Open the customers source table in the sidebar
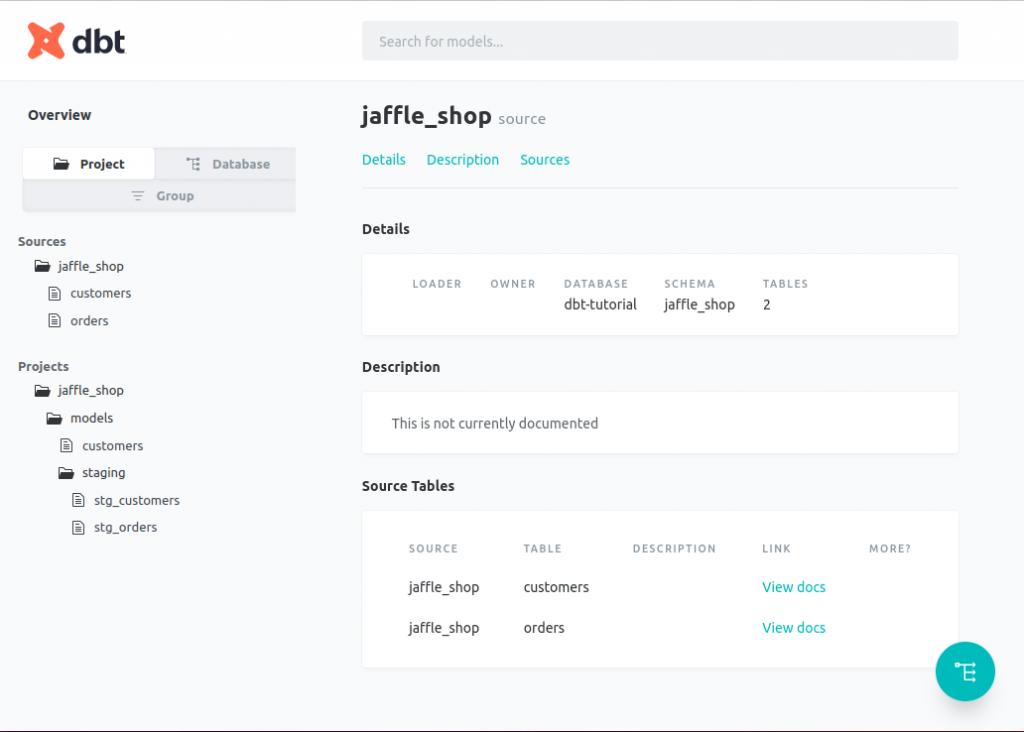This screenshot has width=1024, height=732. pos(101,293)
